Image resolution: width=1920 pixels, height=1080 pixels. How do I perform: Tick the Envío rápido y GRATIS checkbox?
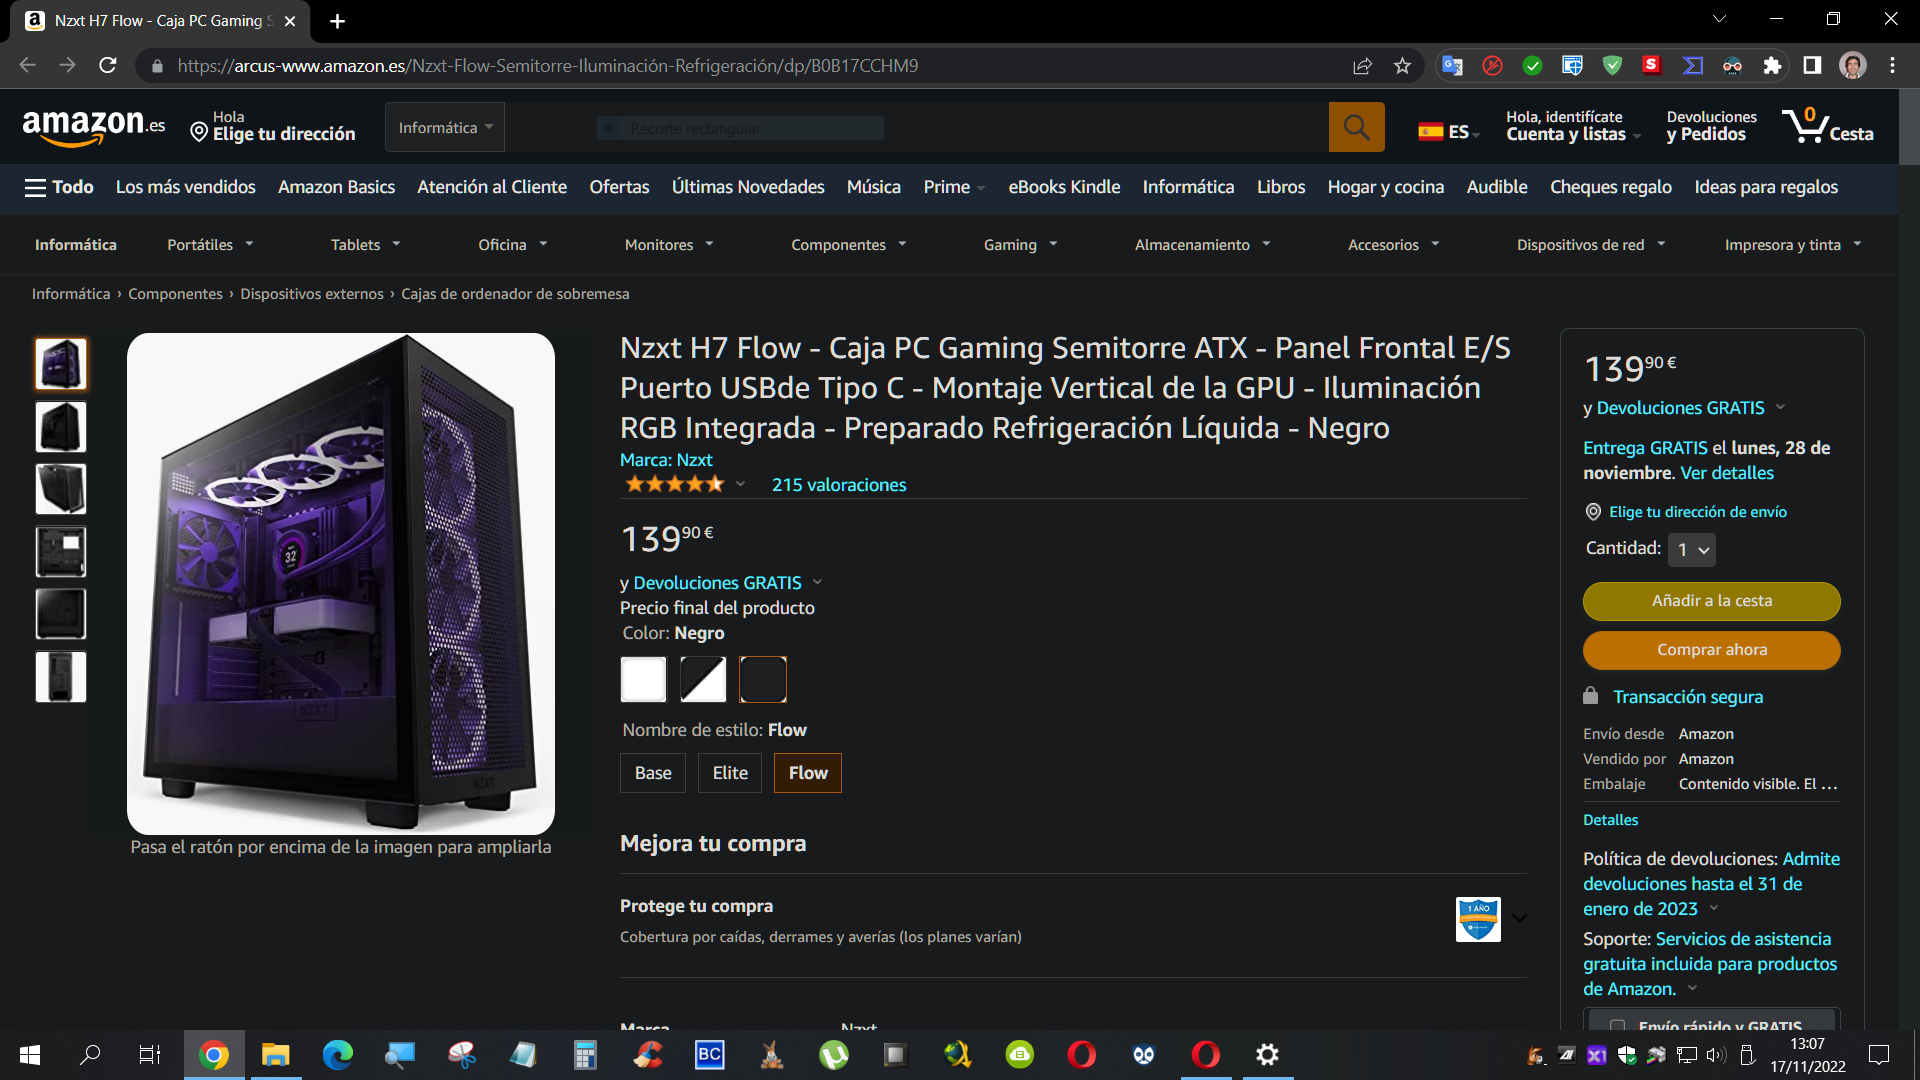point(1617,1026)
